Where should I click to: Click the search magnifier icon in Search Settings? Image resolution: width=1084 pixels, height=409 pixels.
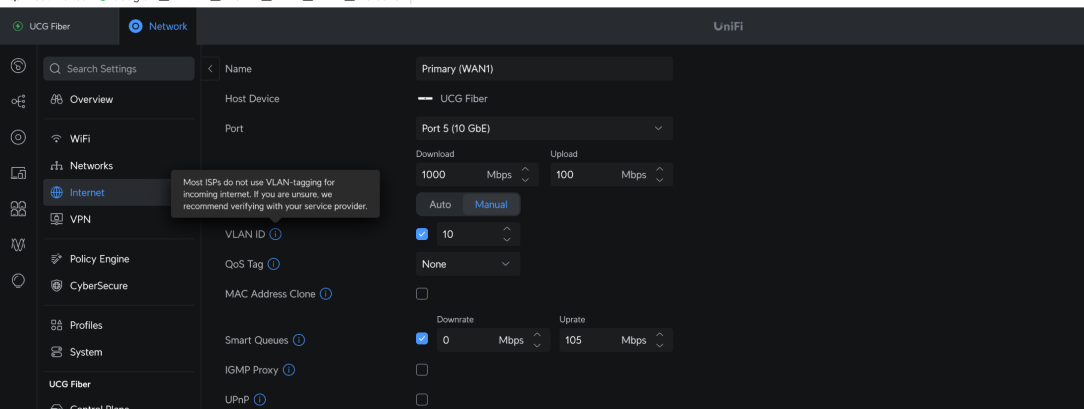[x=56, y=69]
